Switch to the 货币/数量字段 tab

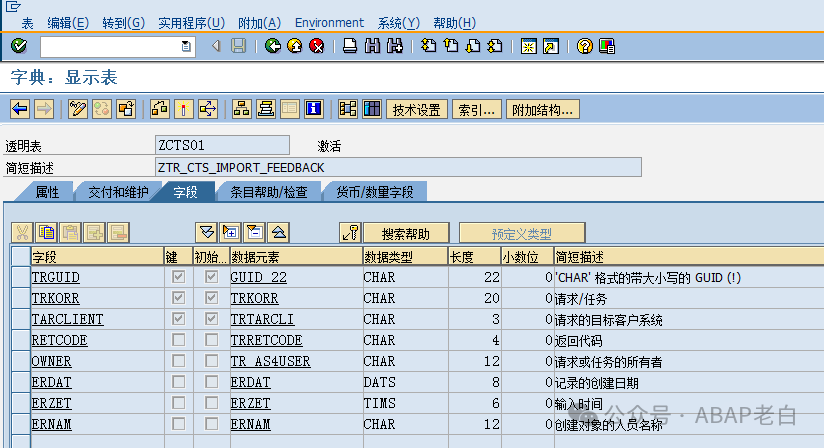(x=375, y=192)
